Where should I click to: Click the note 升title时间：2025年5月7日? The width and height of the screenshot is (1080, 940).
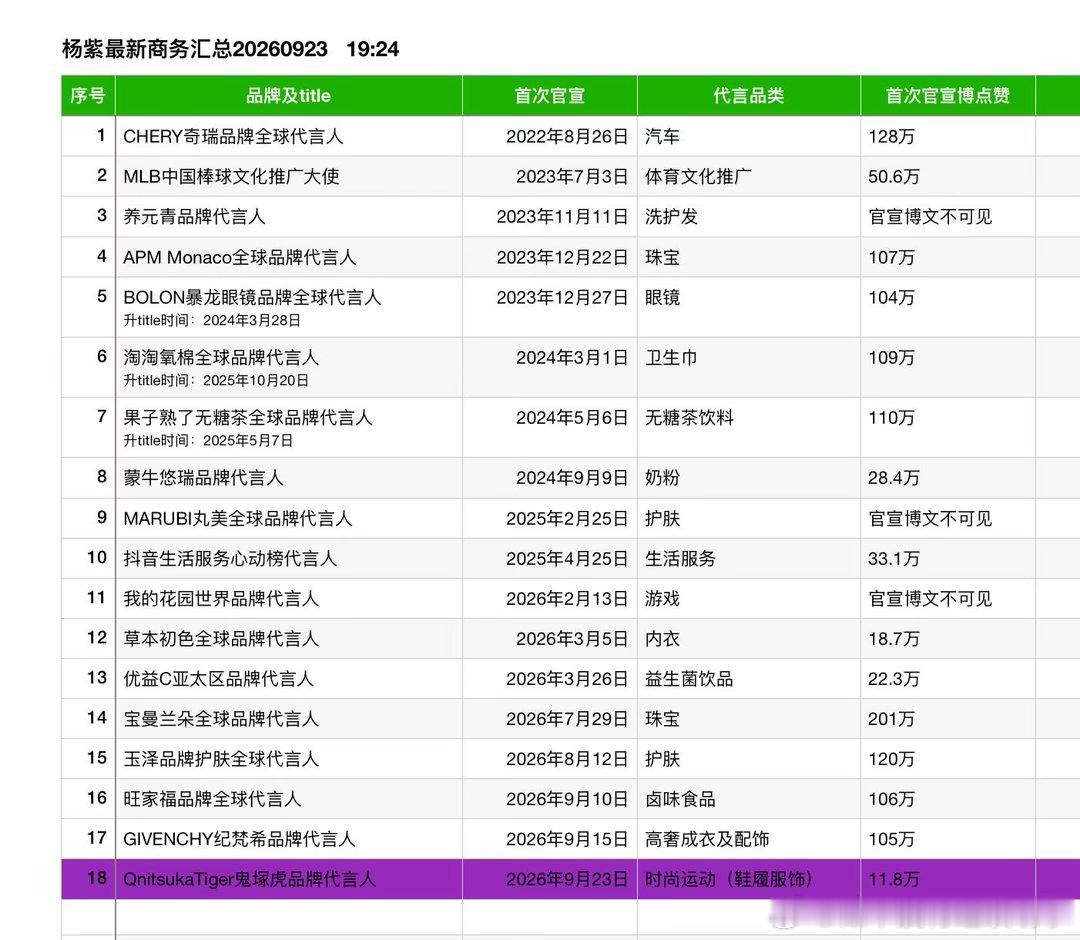click(208, 440)
